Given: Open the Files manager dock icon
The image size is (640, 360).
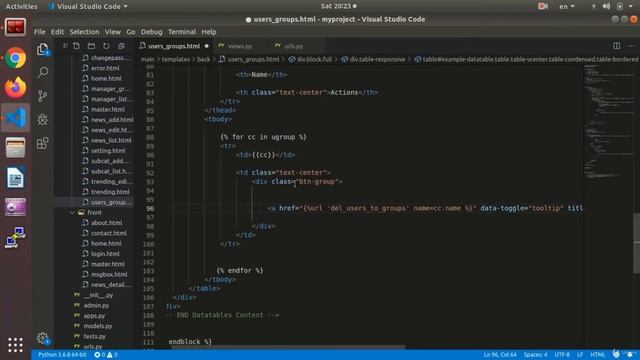Looking at the screenshot, I should click(x=16, y=147).
